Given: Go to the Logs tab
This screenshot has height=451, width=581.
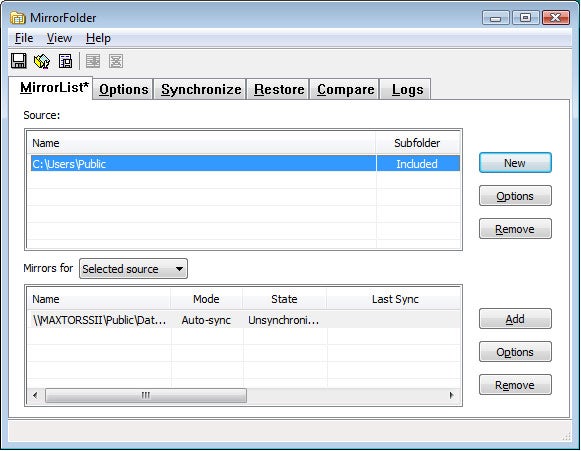Looking at the screenshot, I should coord(407,89).
